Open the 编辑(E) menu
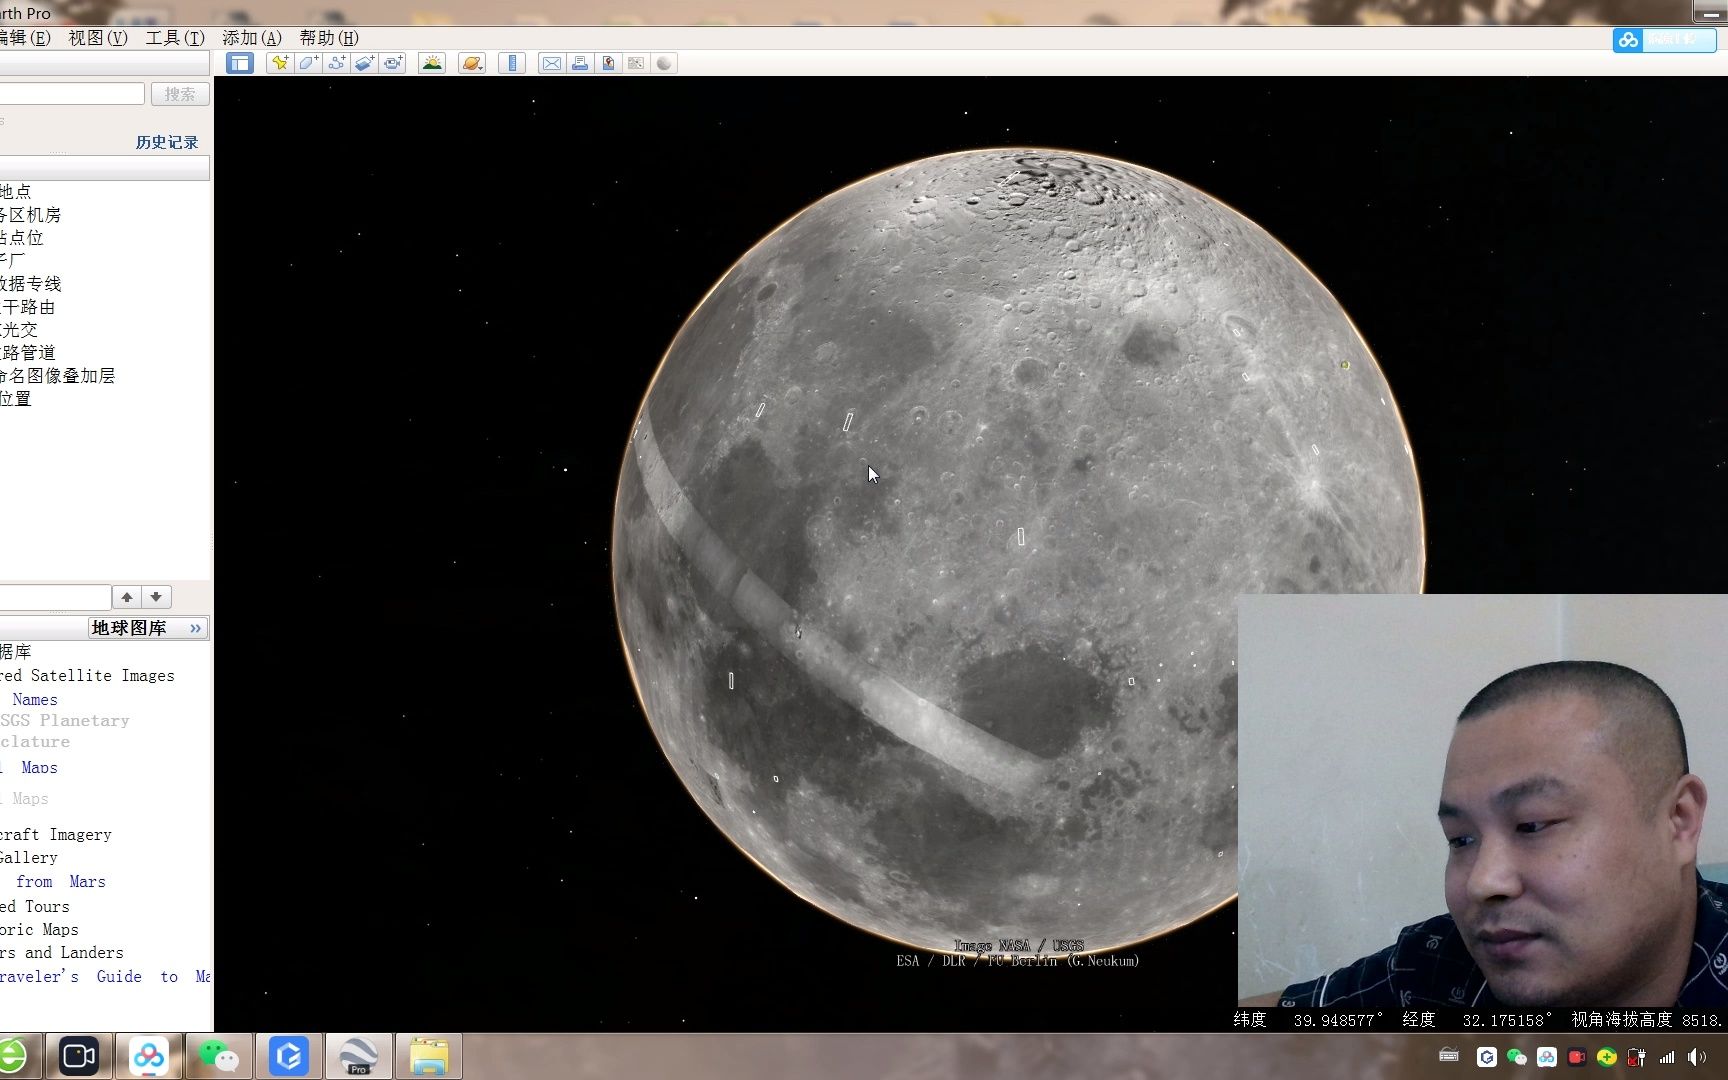The width and height of the screenshot is (1728, 1080). tap(25, 38)
